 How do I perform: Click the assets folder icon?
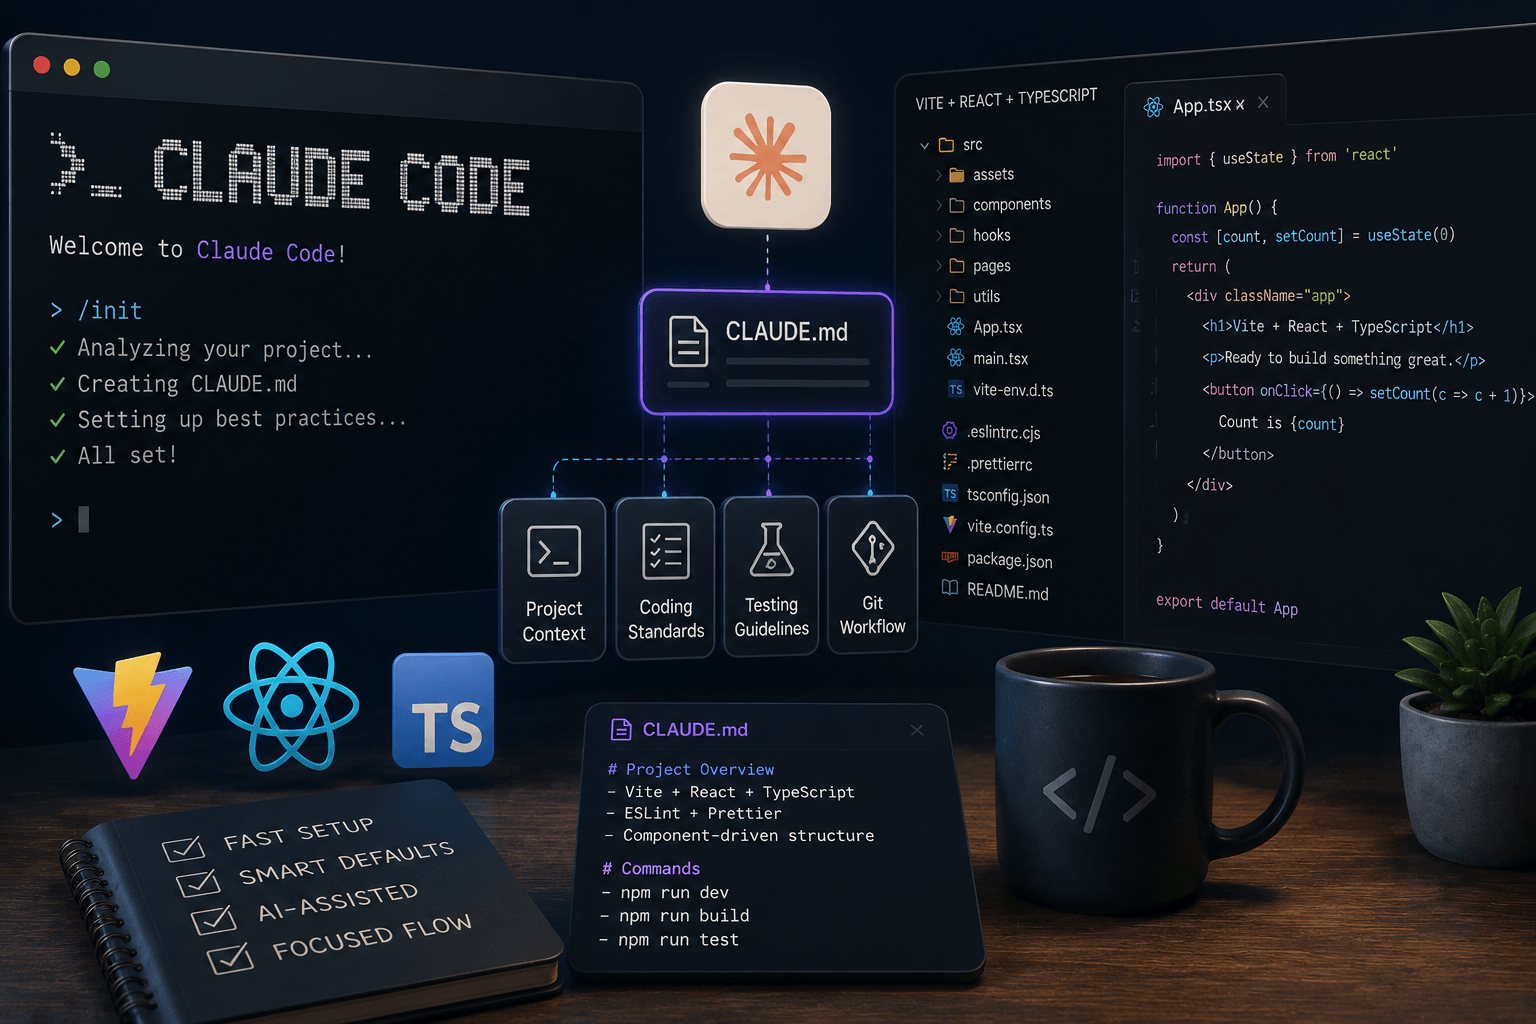pos(957,175)
